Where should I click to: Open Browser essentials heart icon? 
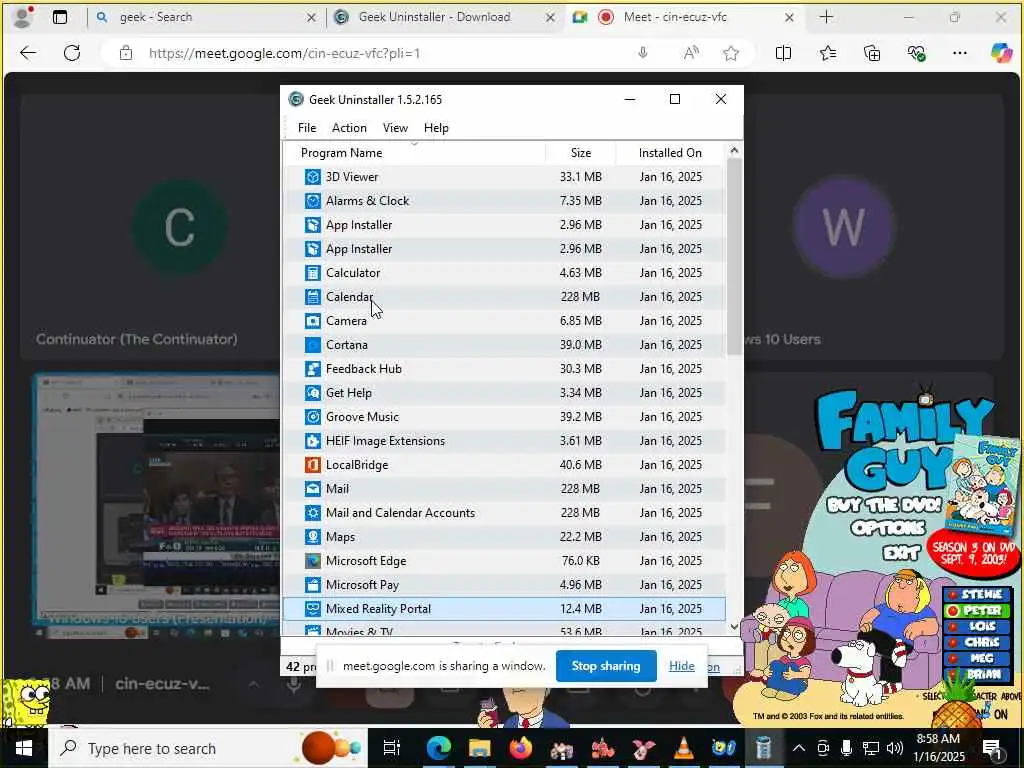coord(916,54)
